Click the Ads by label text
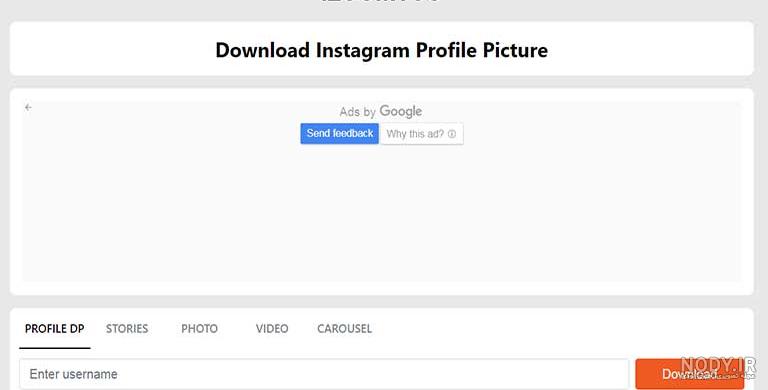Viewport: 768px width, 390px height. [x=358, y=112]
